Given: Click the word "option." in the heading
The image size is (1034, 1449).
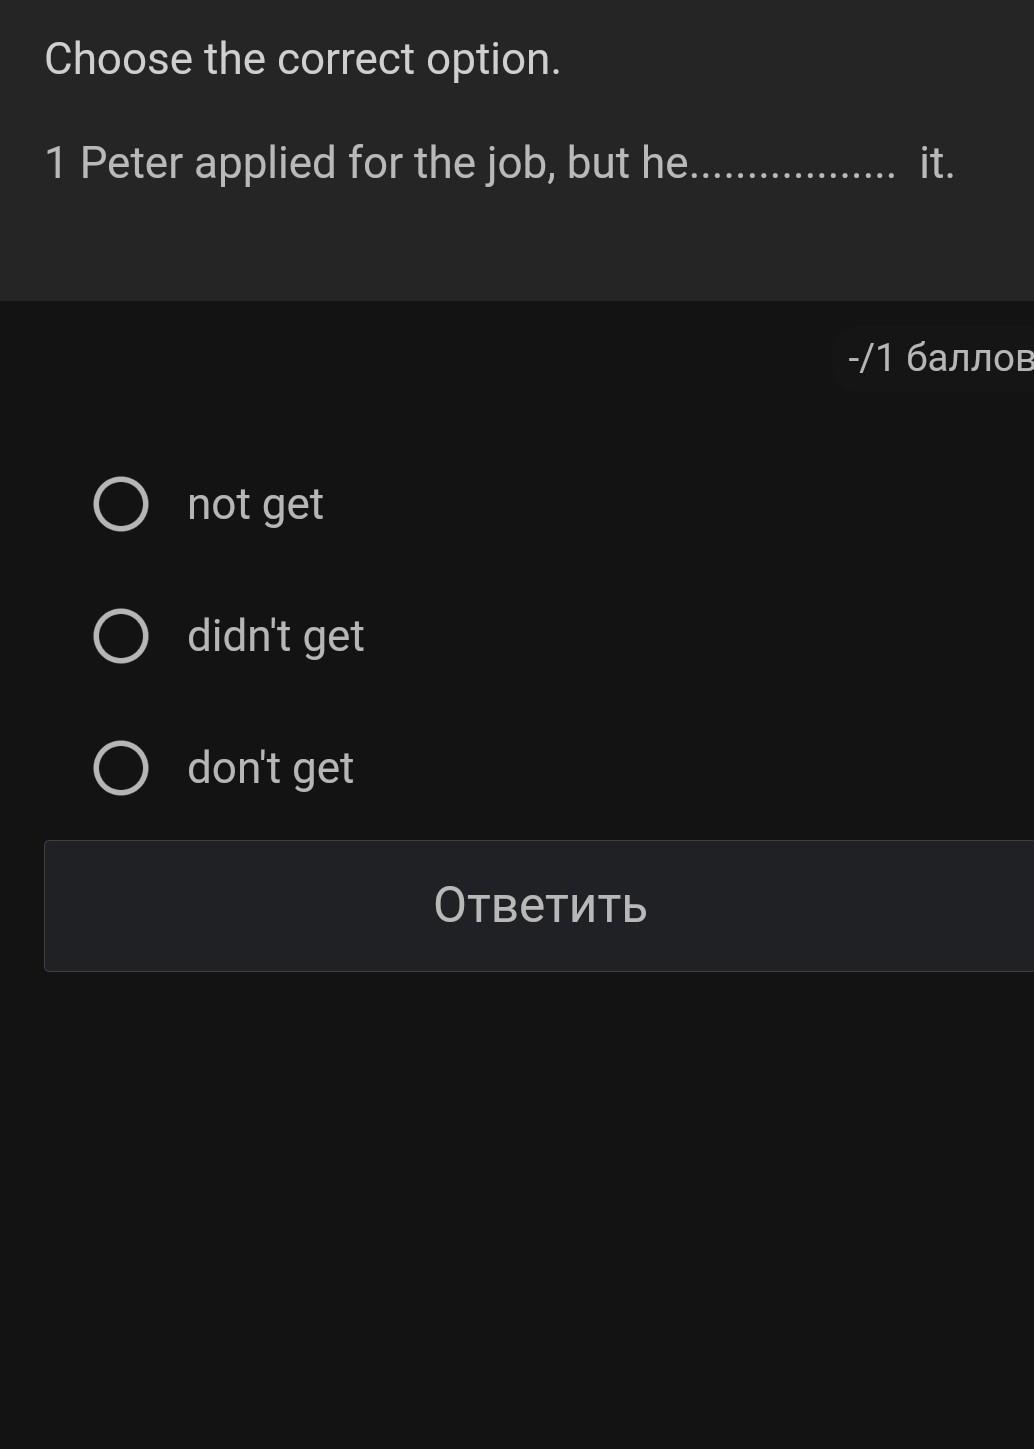Looking at the screenshot, I should (493, 60).
